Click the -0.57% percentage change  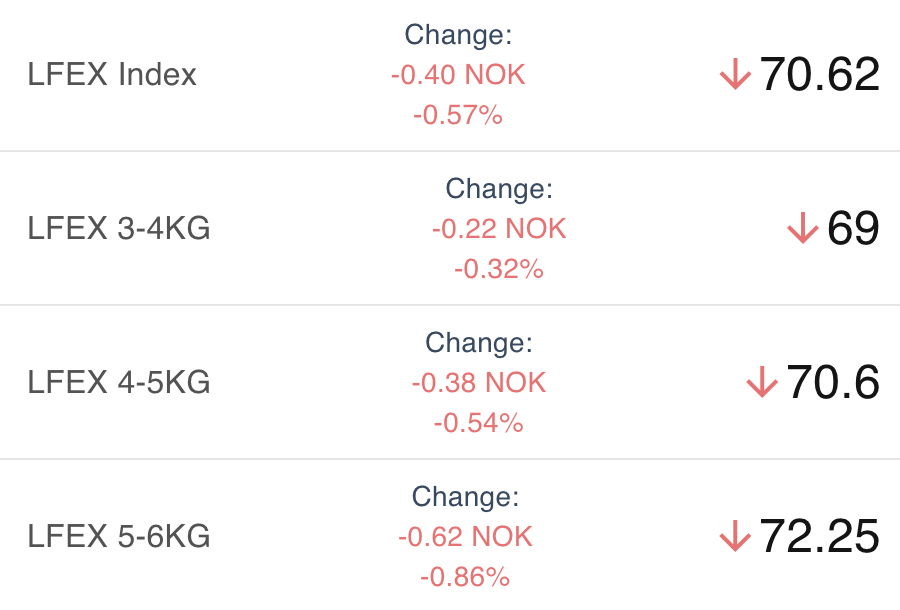[x=458, y=115]
